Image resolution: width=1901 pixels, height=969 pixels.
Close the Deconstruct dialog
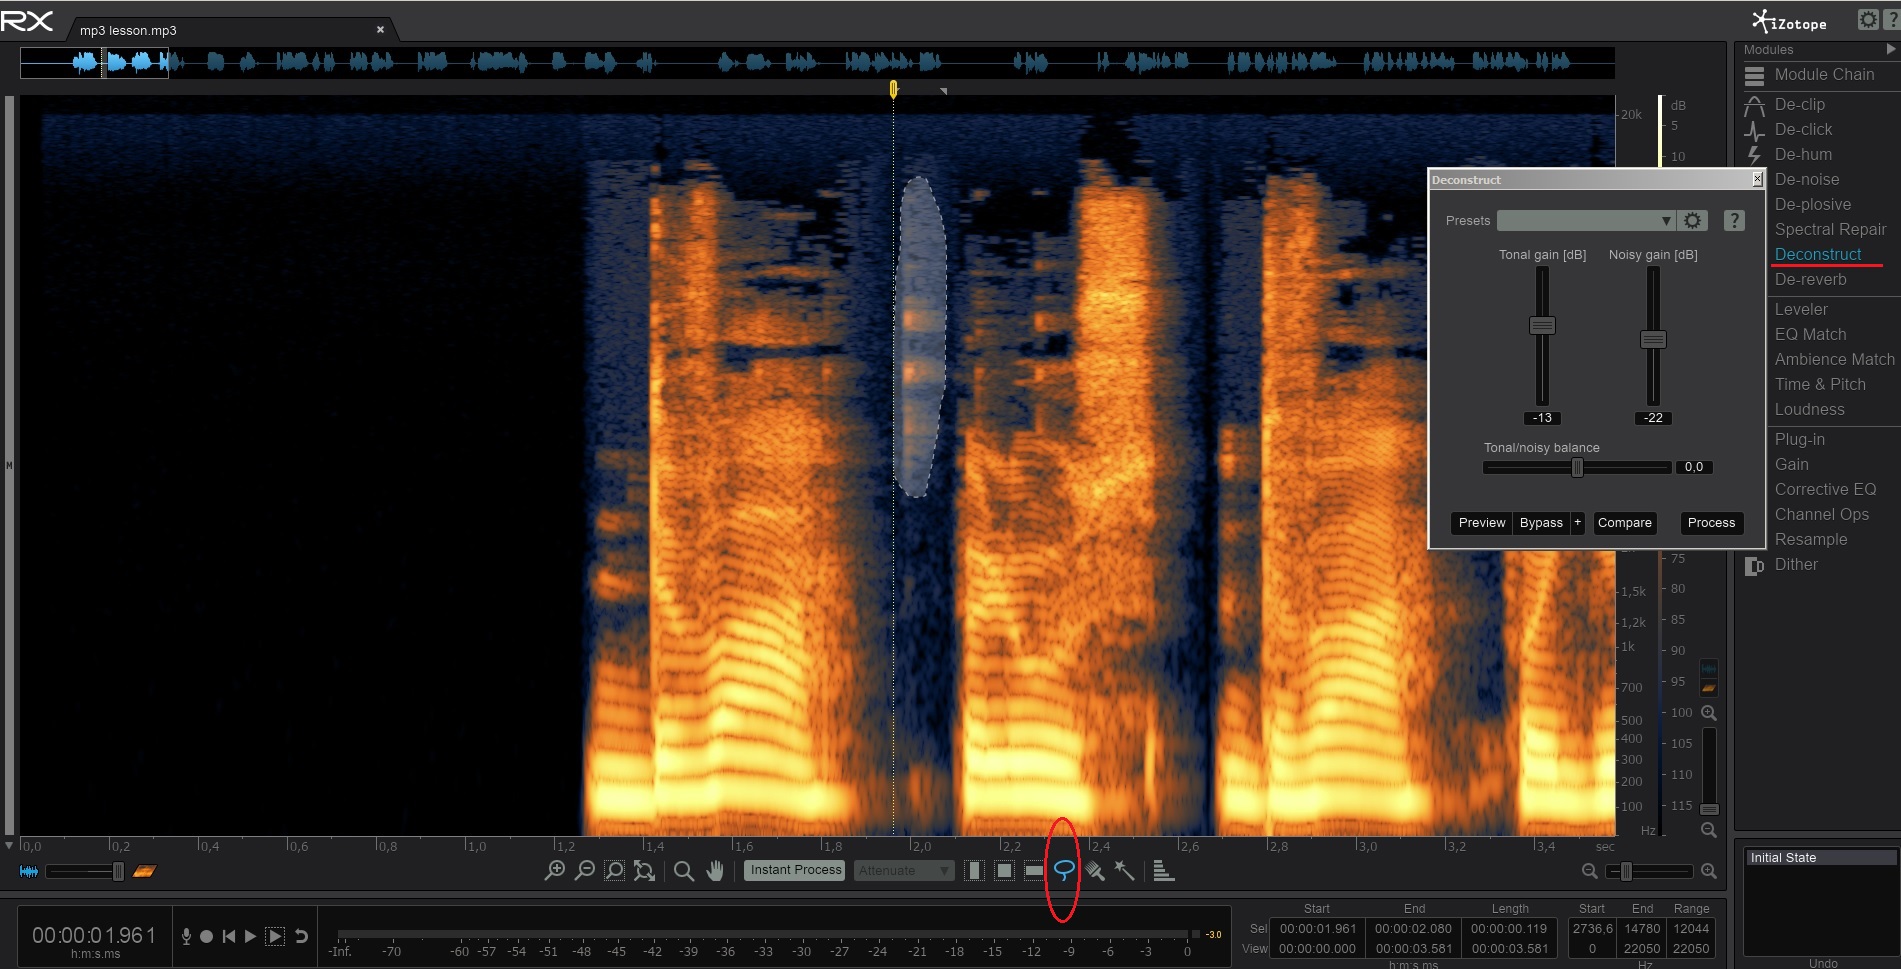click(x=1757, y=179)
